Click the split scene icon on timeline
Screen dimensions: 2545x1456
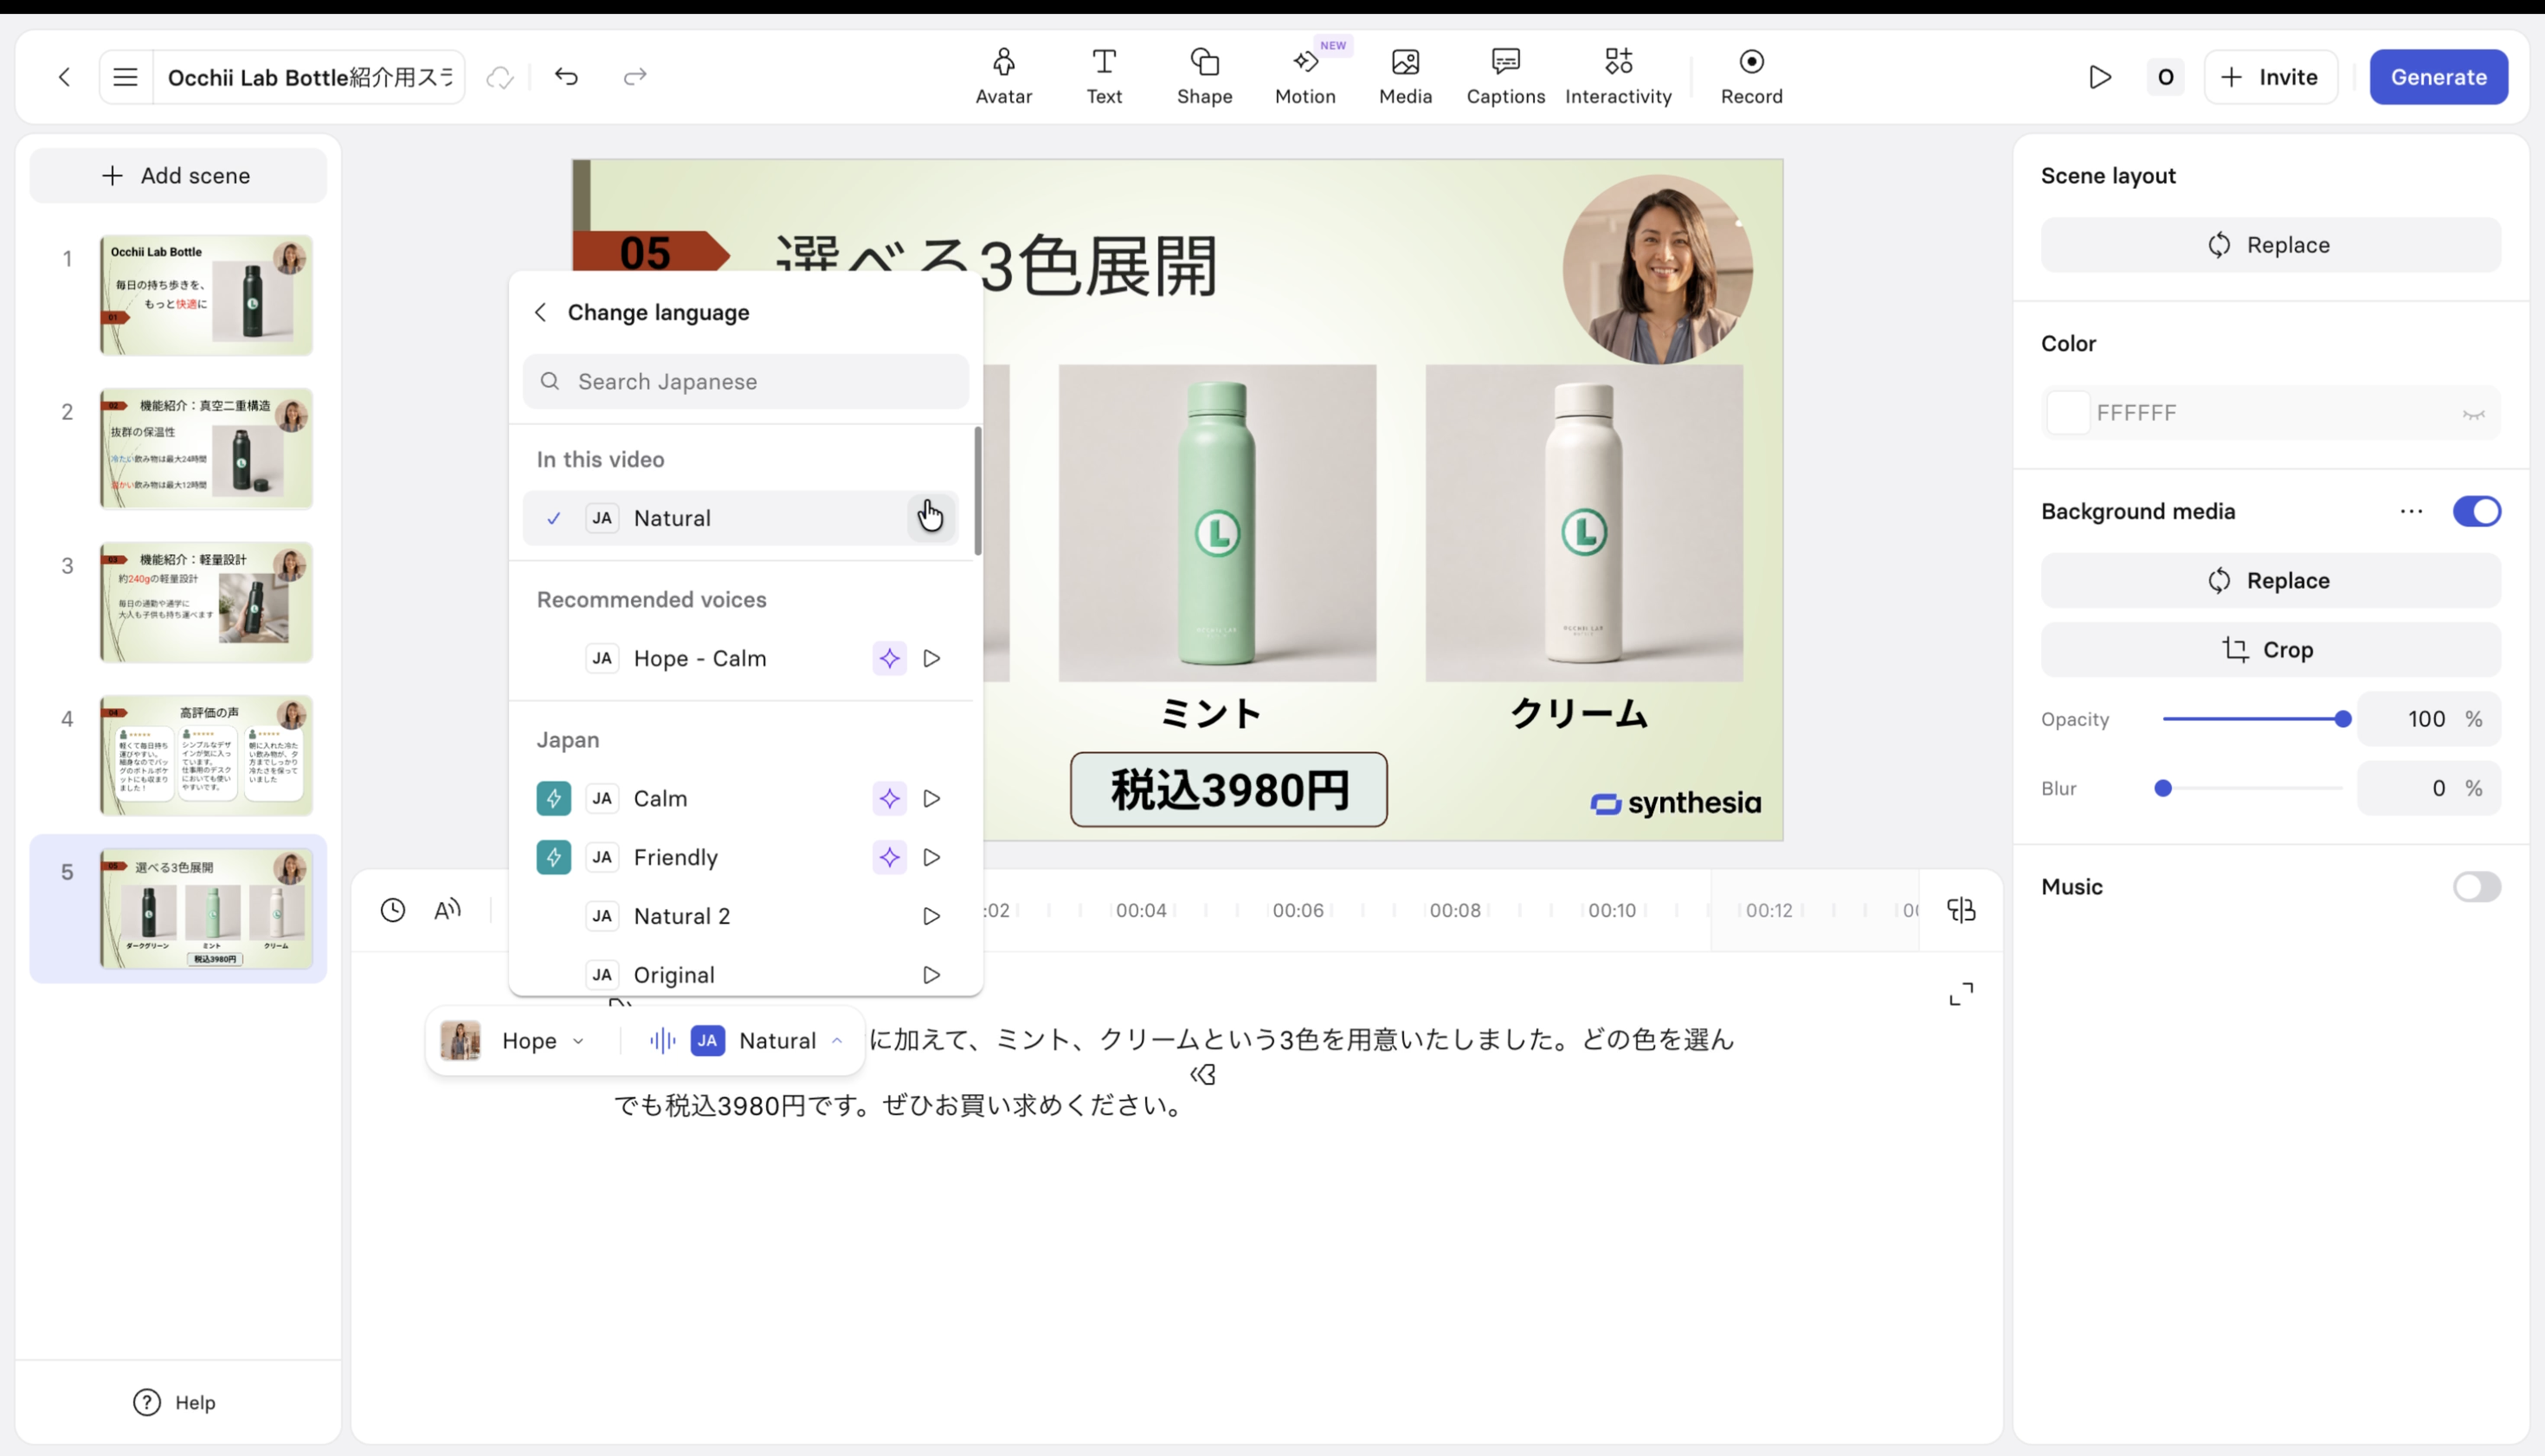coord(1961,909)
